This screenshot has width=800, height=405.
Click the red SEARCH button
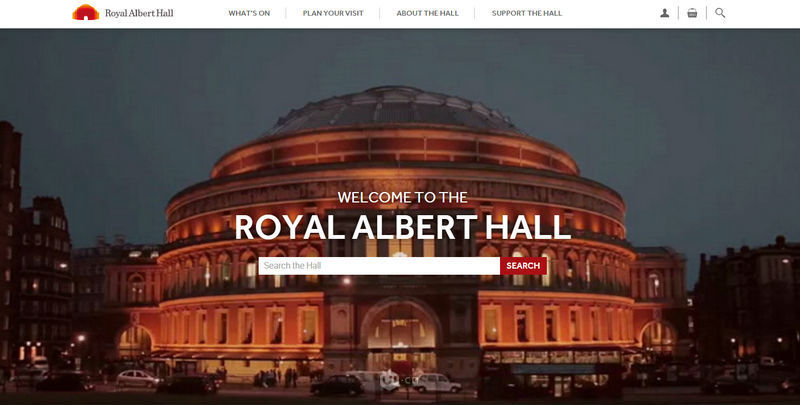(x=523, y=266)
